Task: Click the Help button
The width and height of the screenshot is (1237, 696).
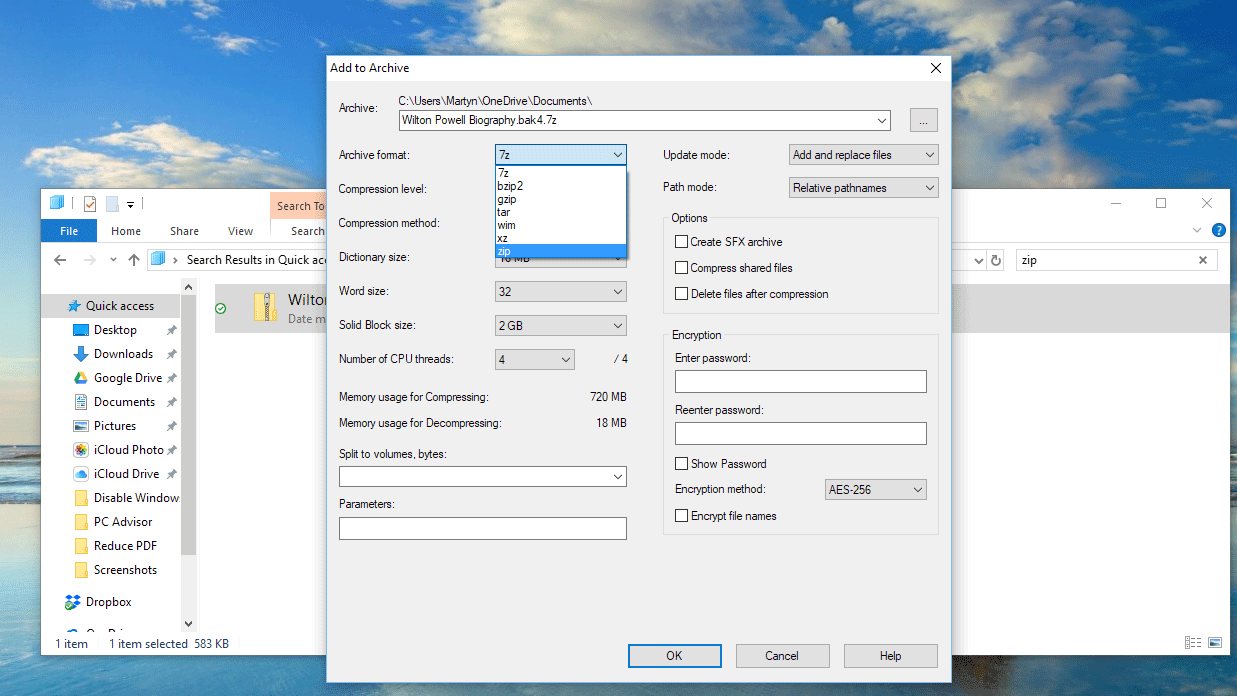Action: pos(890,655)
